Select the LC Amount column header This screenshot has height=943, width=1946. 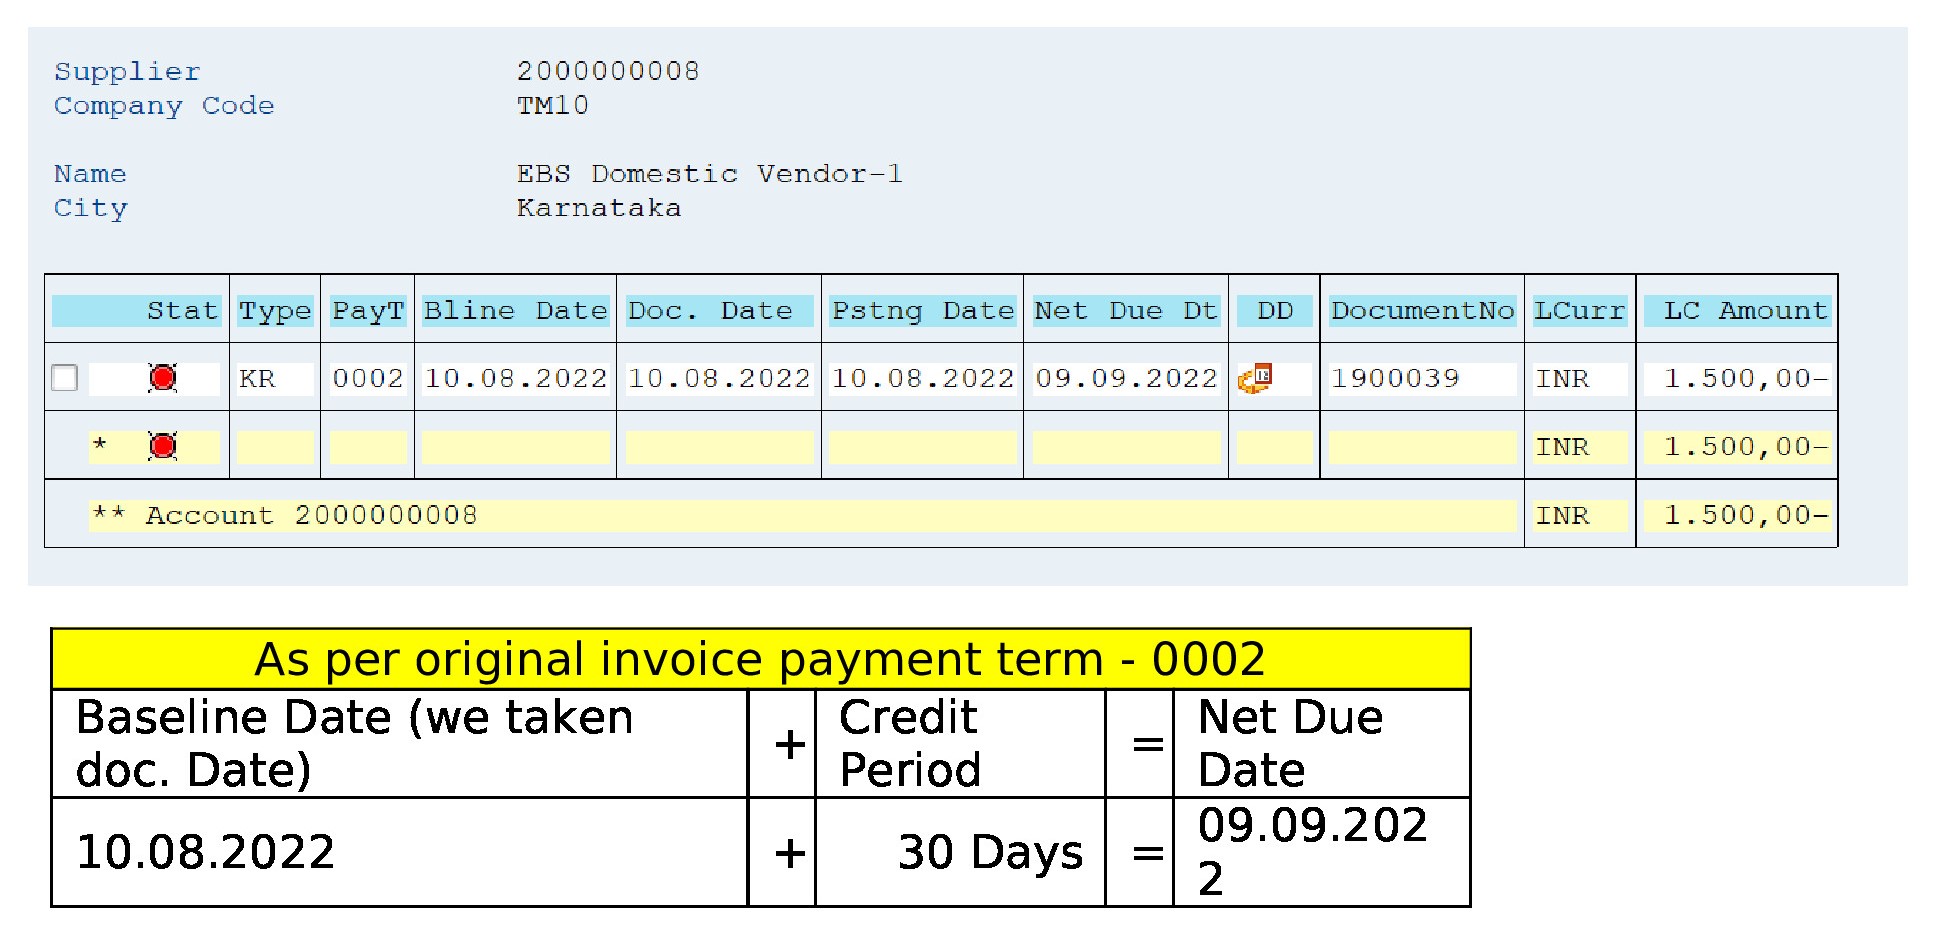pyautogui.click(x=1743, y=311)
